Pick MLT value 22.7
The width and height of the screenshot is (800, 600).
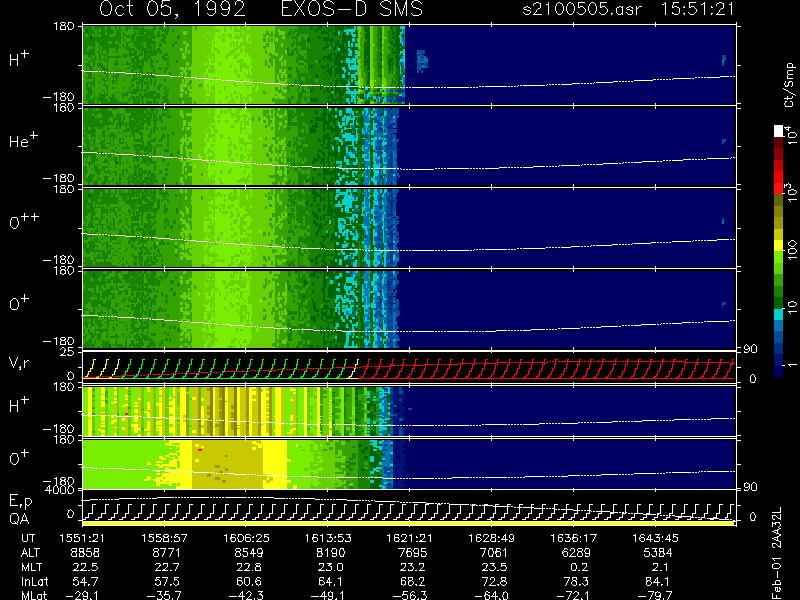click(167, 567)
